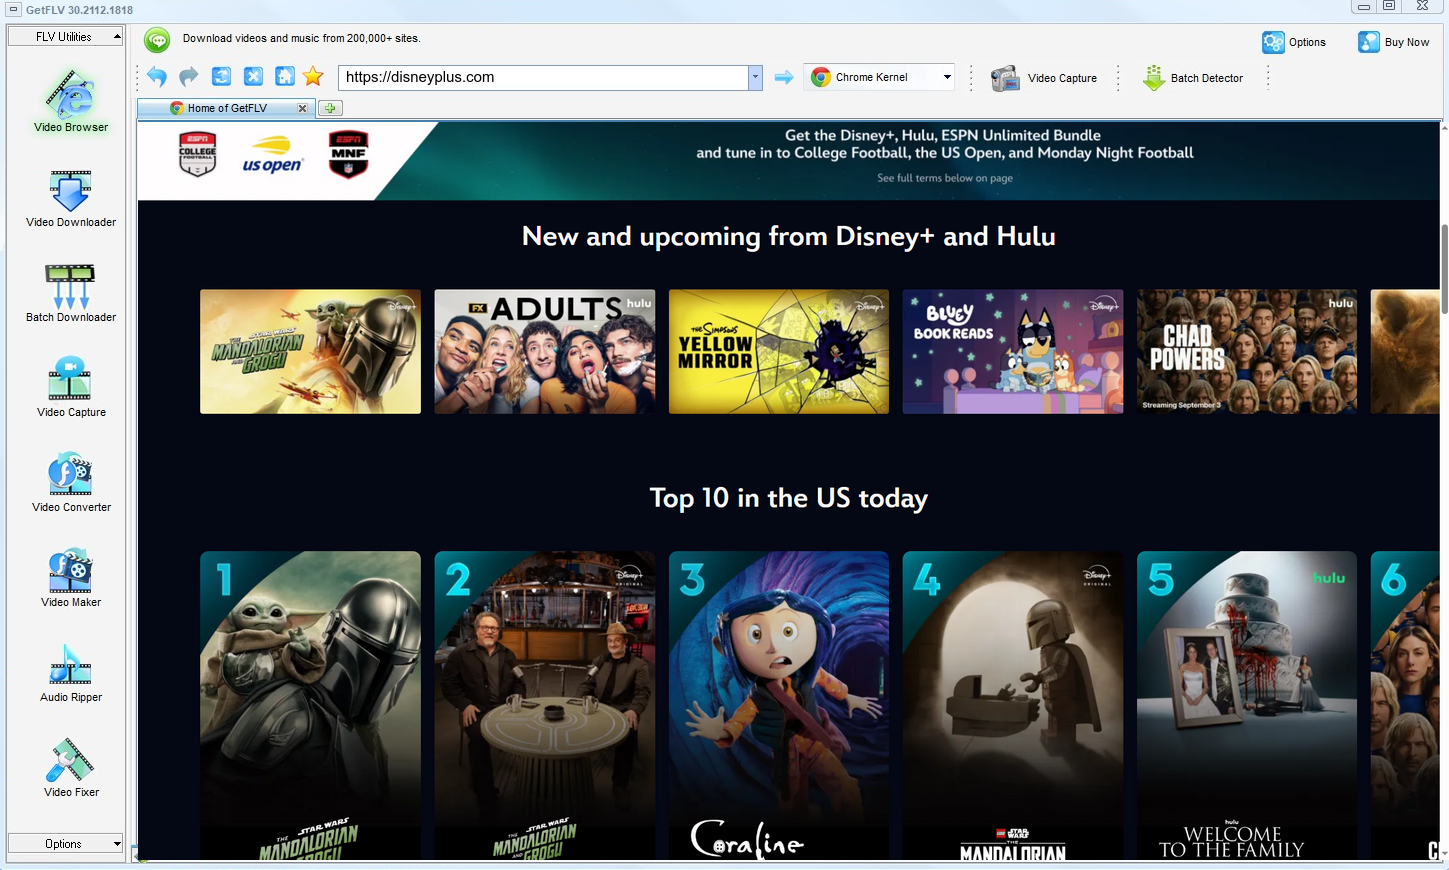Select the Home of GetFLV tab
Screen dimensions: 1449x870
click(226, 108)
